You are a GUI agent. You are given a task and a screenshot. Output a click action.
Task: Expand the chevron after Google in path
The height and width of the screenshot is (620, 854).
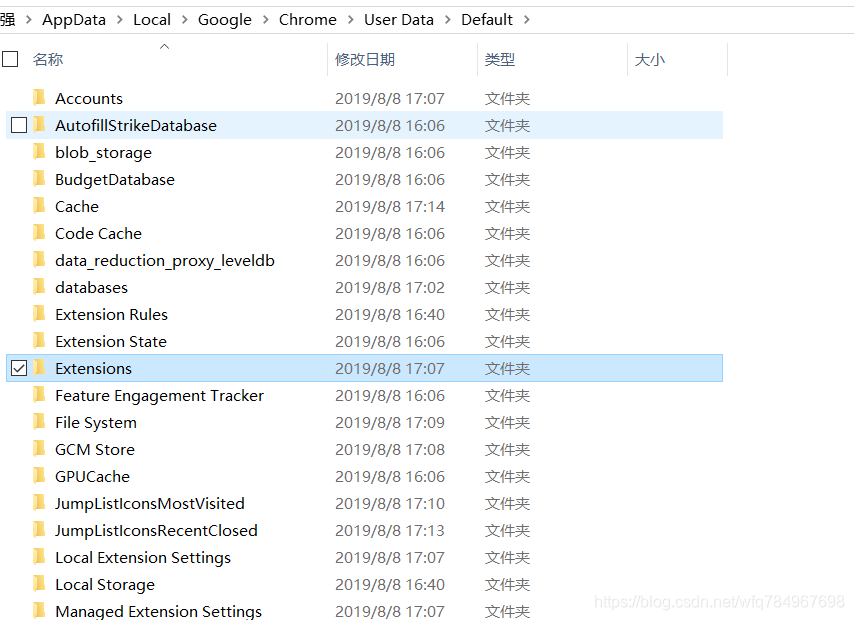coord(265,20)
